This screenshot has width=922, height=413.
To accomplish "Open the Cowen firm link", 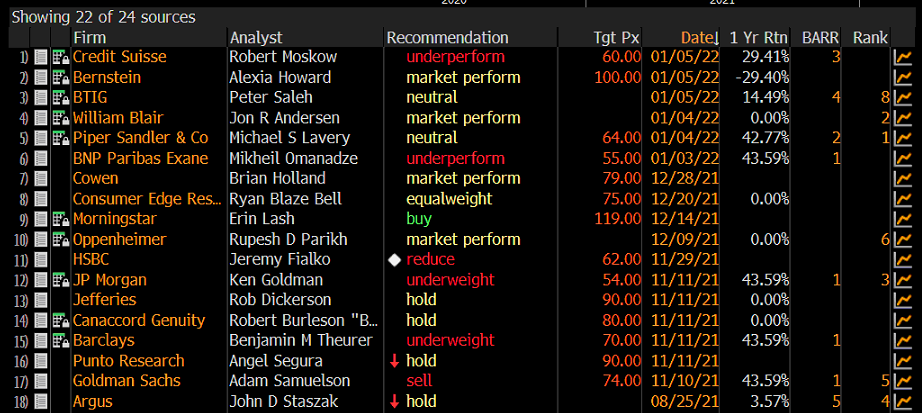I will tap(95, 179).
